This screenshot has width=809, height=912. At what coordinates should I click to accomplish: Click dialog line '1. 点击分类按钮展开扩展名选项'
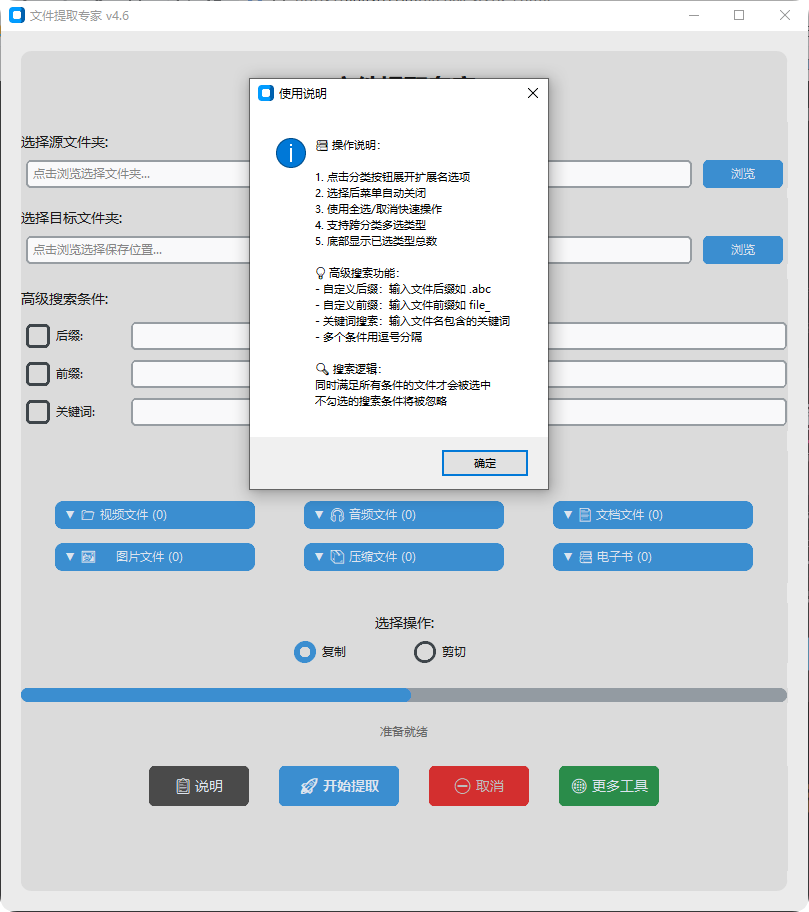[x=393, y=177]
